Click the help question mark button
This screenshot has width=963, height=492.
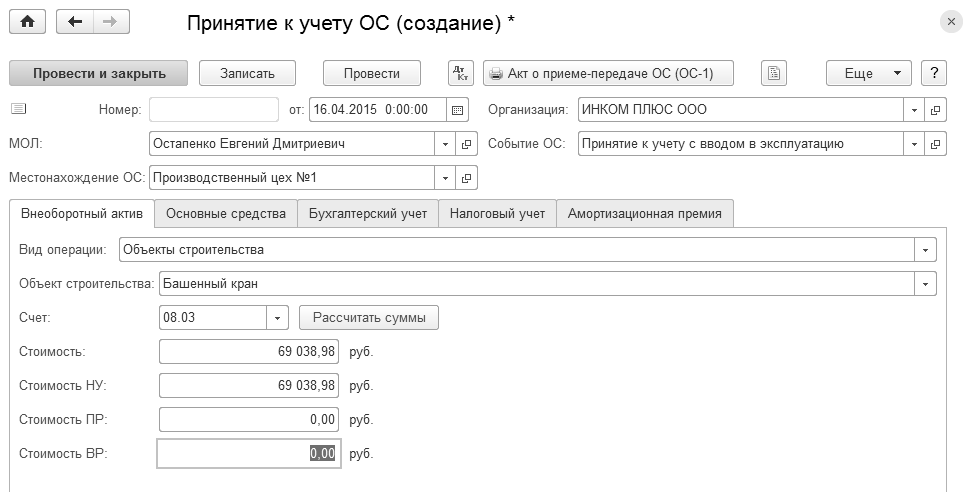pos(934,73)
